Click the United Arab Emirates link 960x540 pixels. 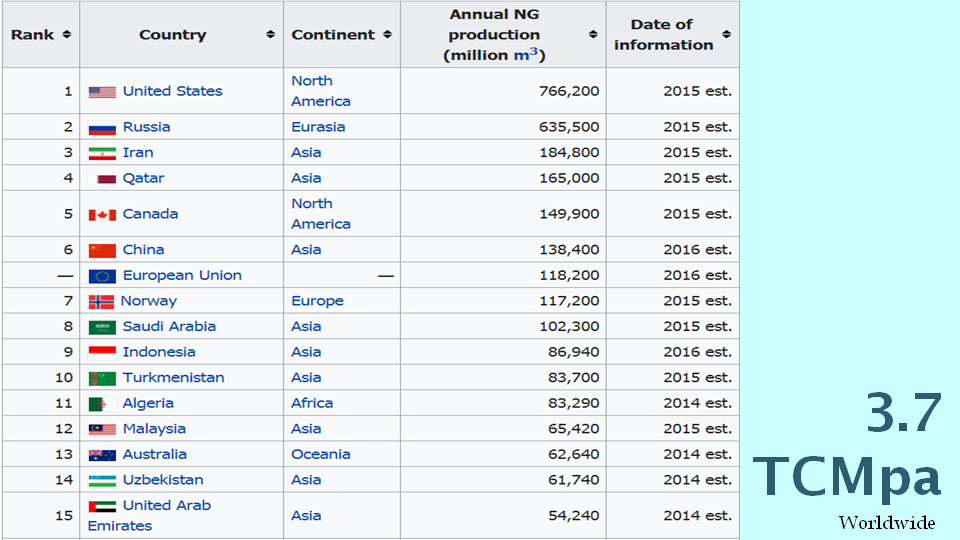[x=166, y=506]
